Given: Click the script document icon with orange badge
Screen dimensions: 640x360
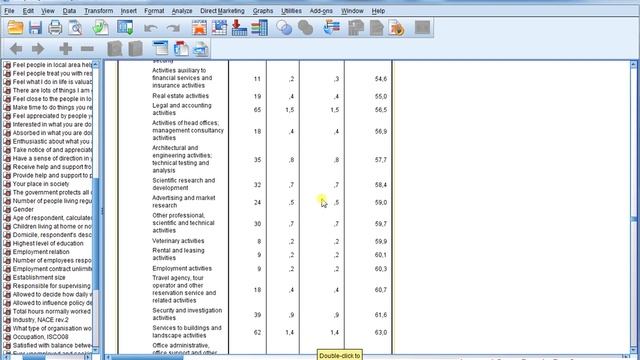Looking at the screenshot, I should click(x=397, y=28).
